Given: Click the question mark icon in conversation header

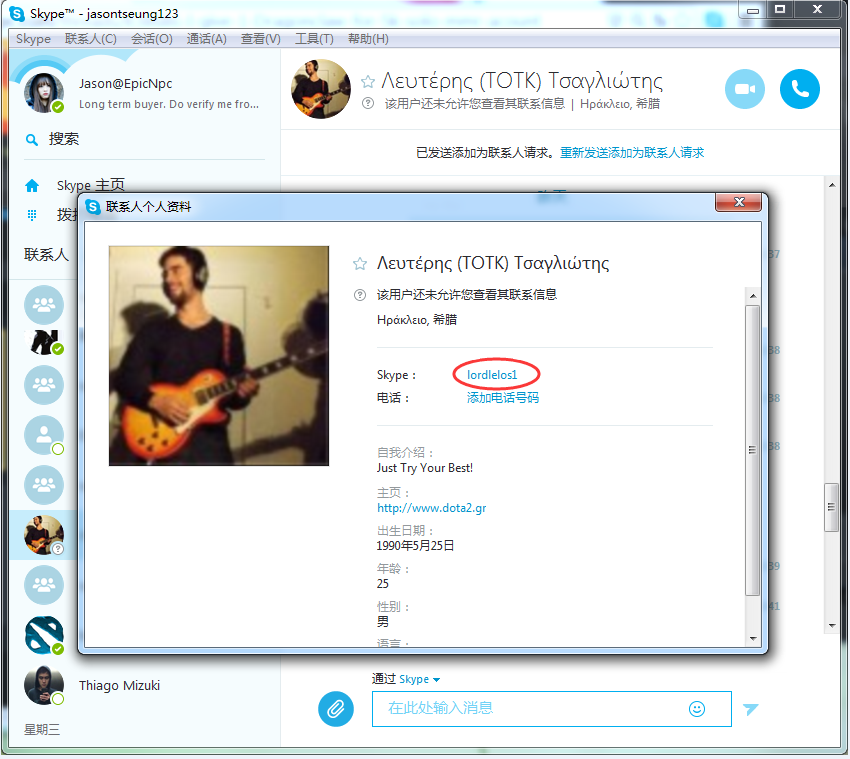Looking at the screenshot, I should pyautogui.click(x=368, y=103).
